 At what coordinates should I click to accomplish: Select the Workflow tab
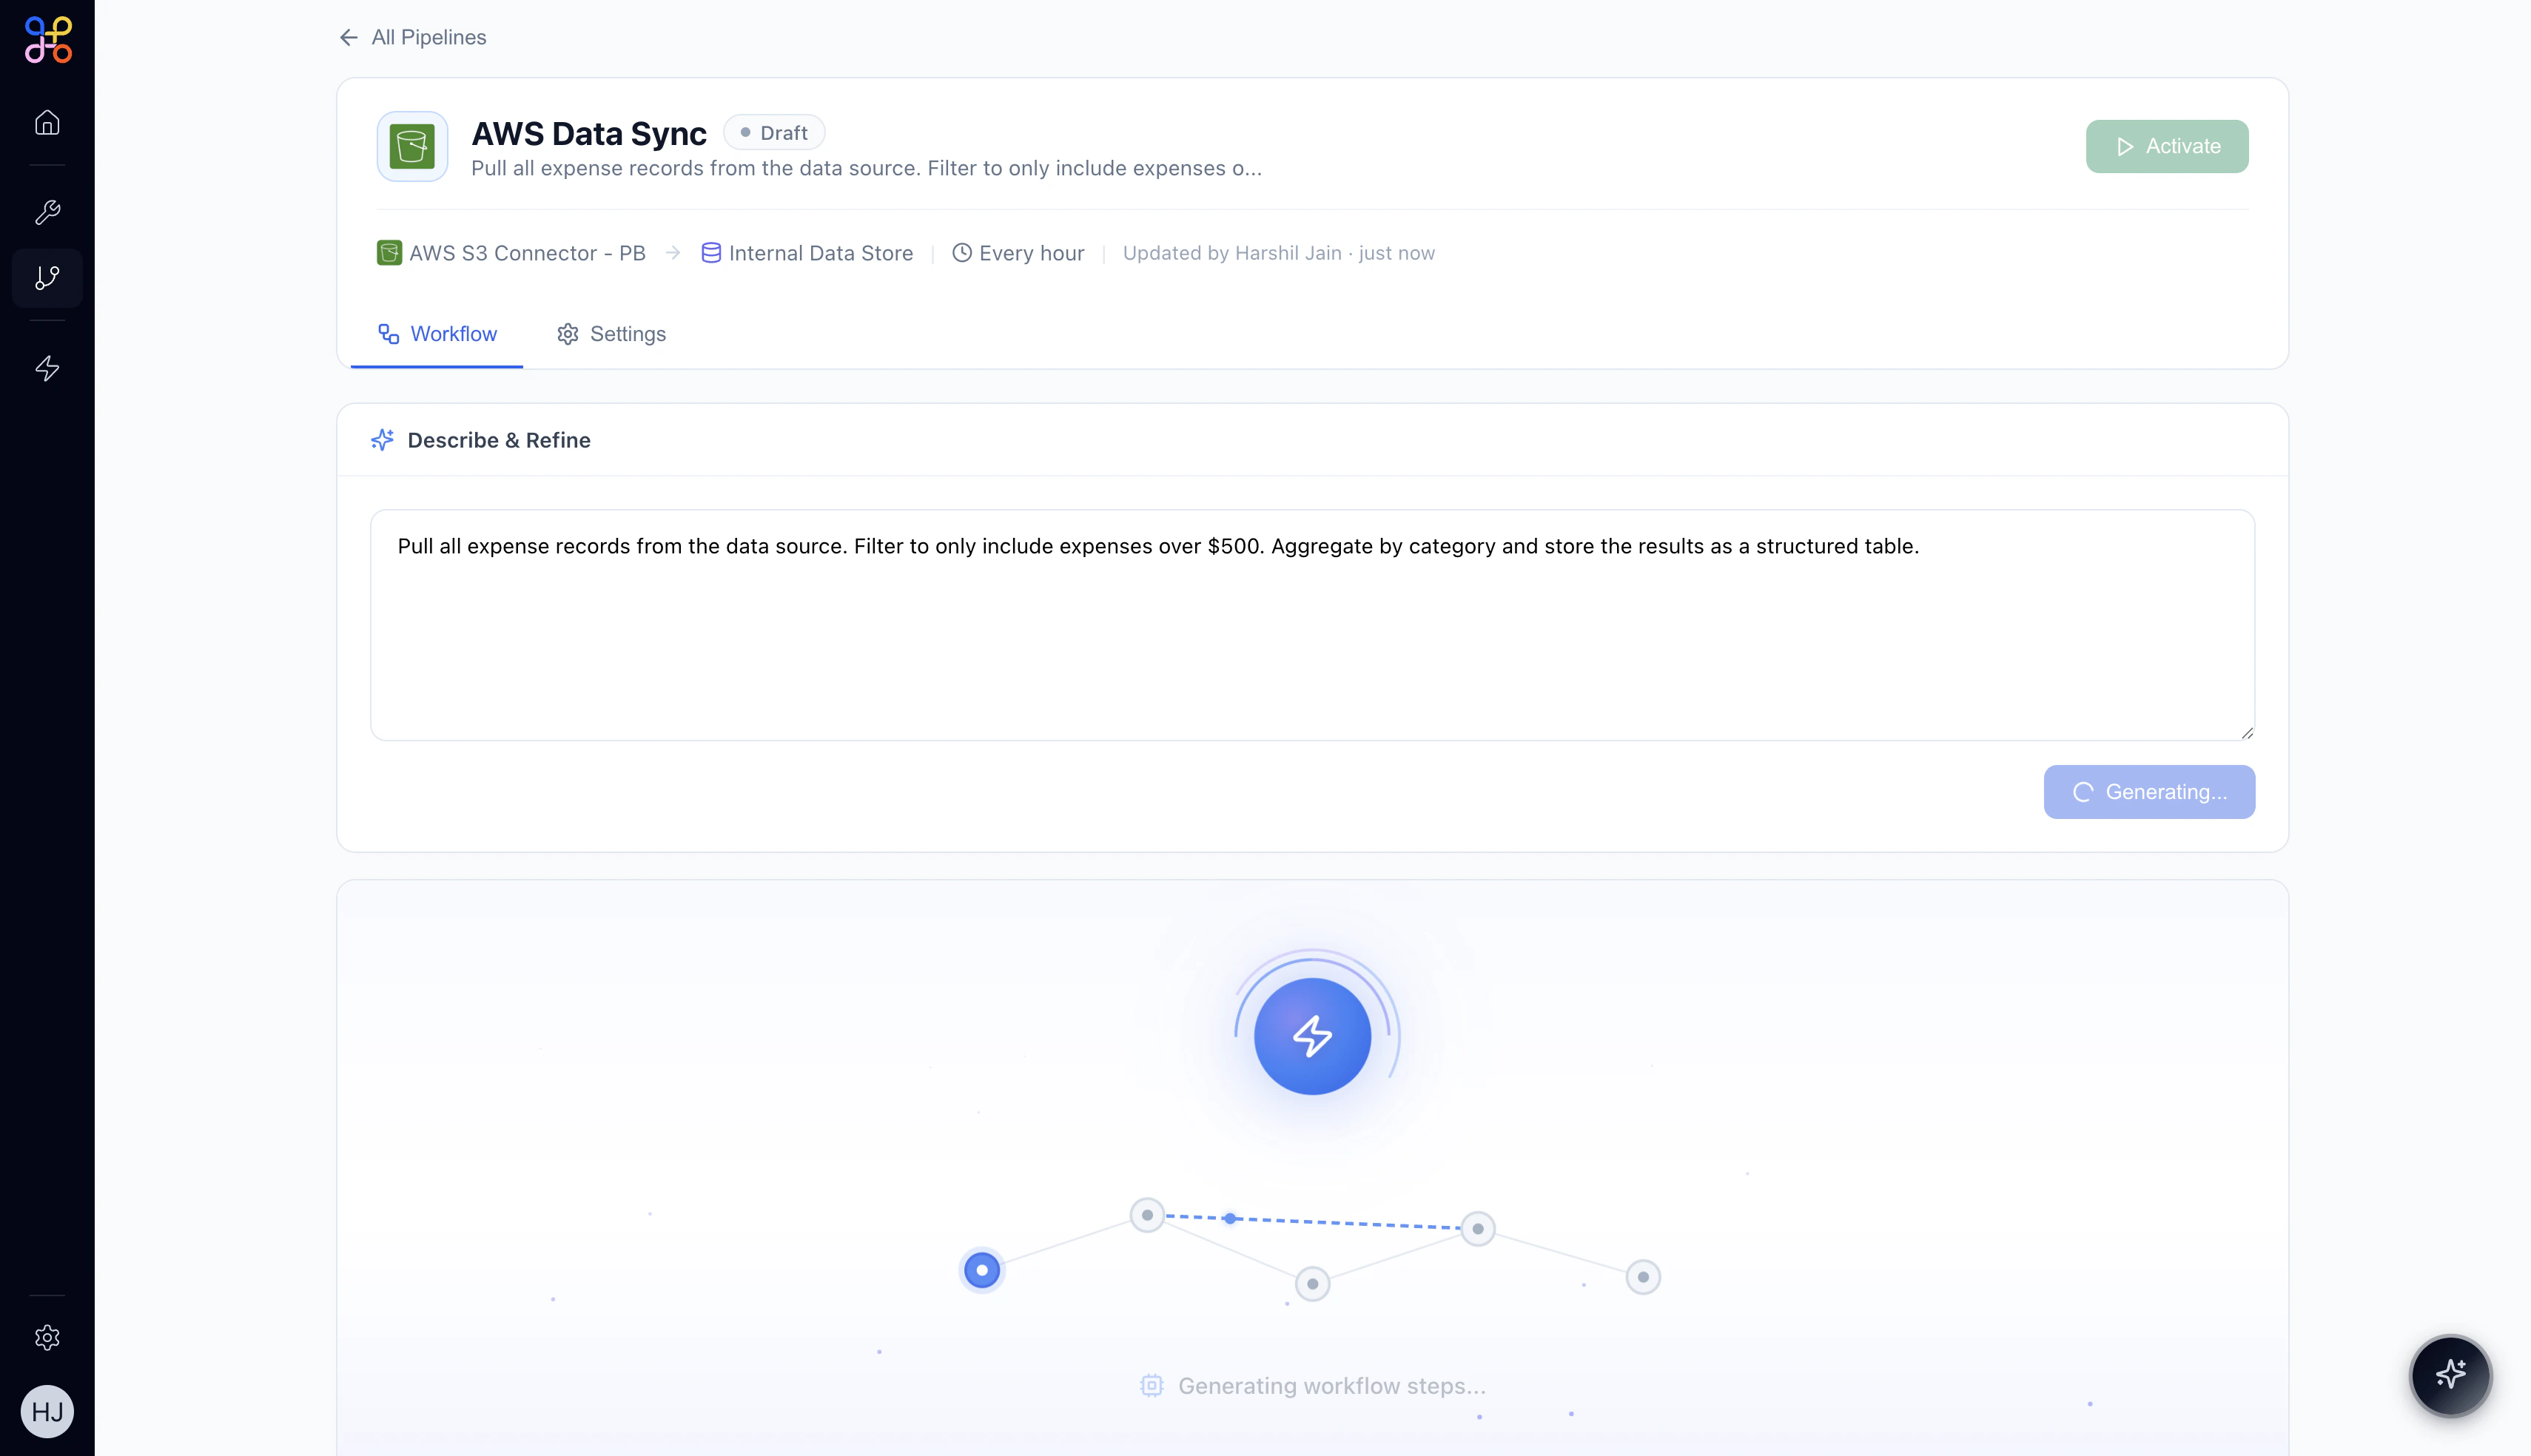(x=437, y=334)
